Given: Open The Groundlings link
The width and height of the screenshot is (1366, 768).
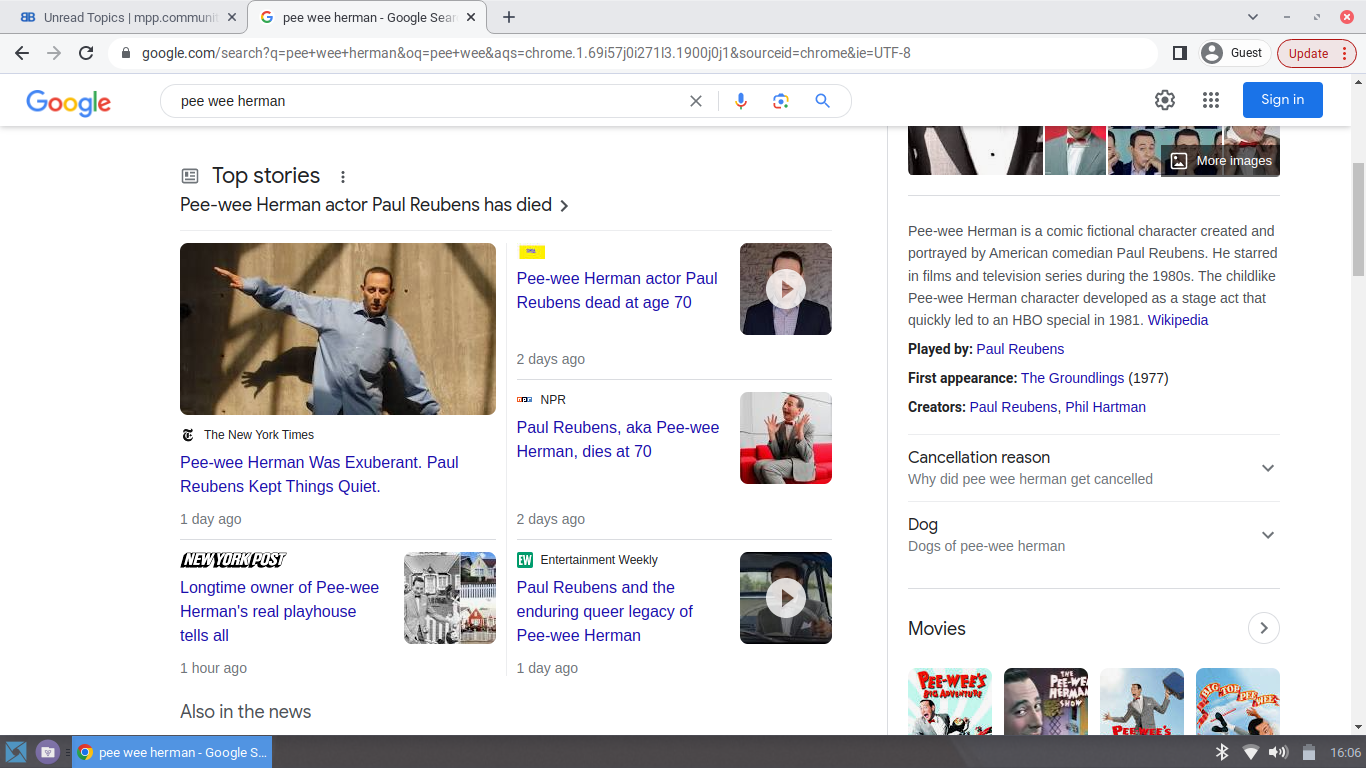Looking at the screenshot, I should 1072,378.
